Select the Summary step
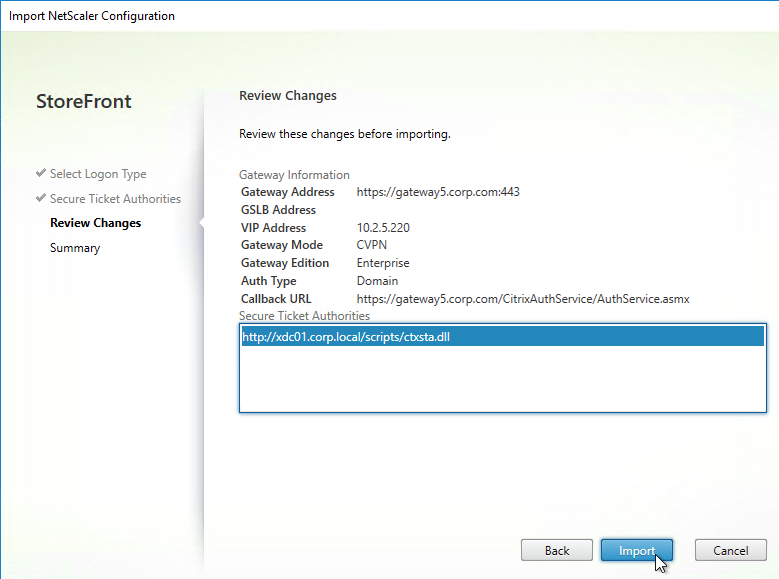Screen dimensions: 779x579 (75, 248)
